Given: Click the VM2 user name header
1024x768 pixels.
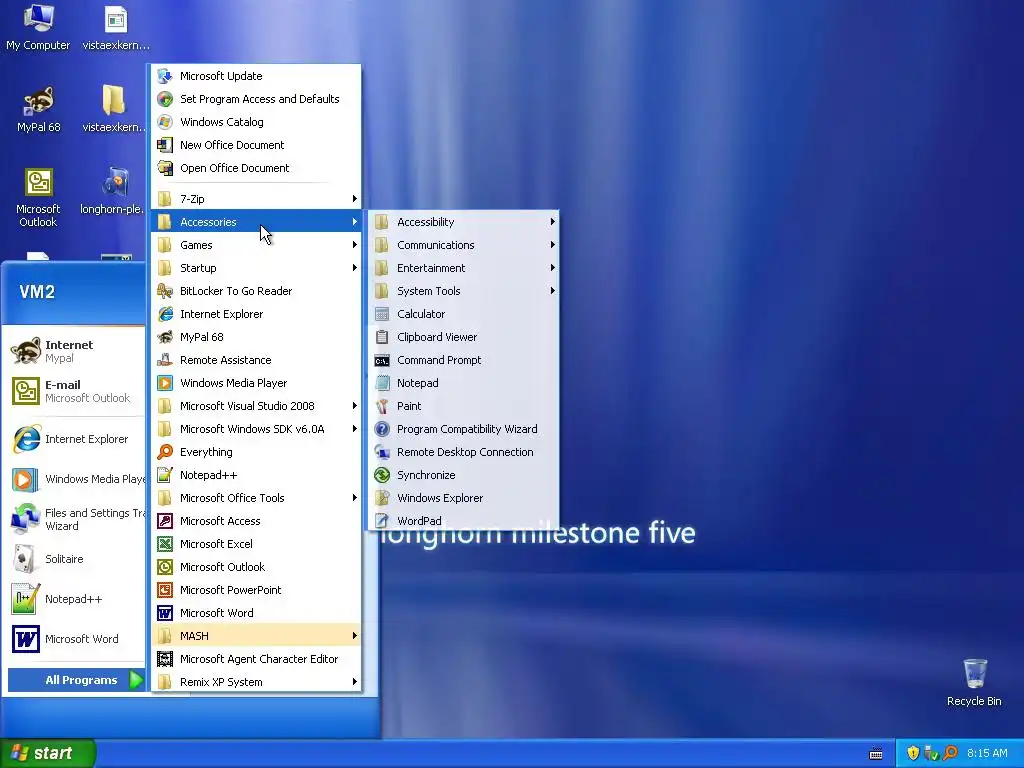Looking at the screenshot, I should tap(37, 291).
